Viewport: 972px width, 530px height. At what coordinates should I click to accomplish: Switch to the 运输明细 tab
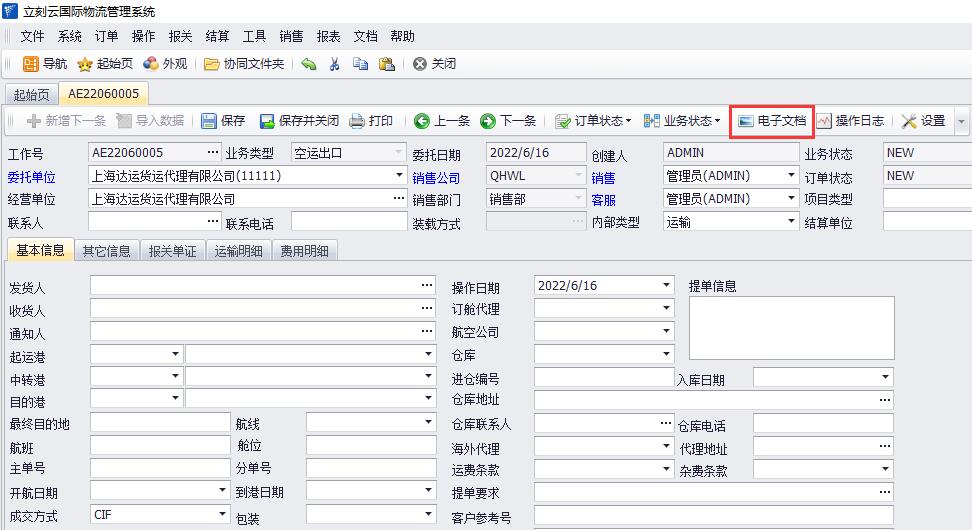coord(238,251)
